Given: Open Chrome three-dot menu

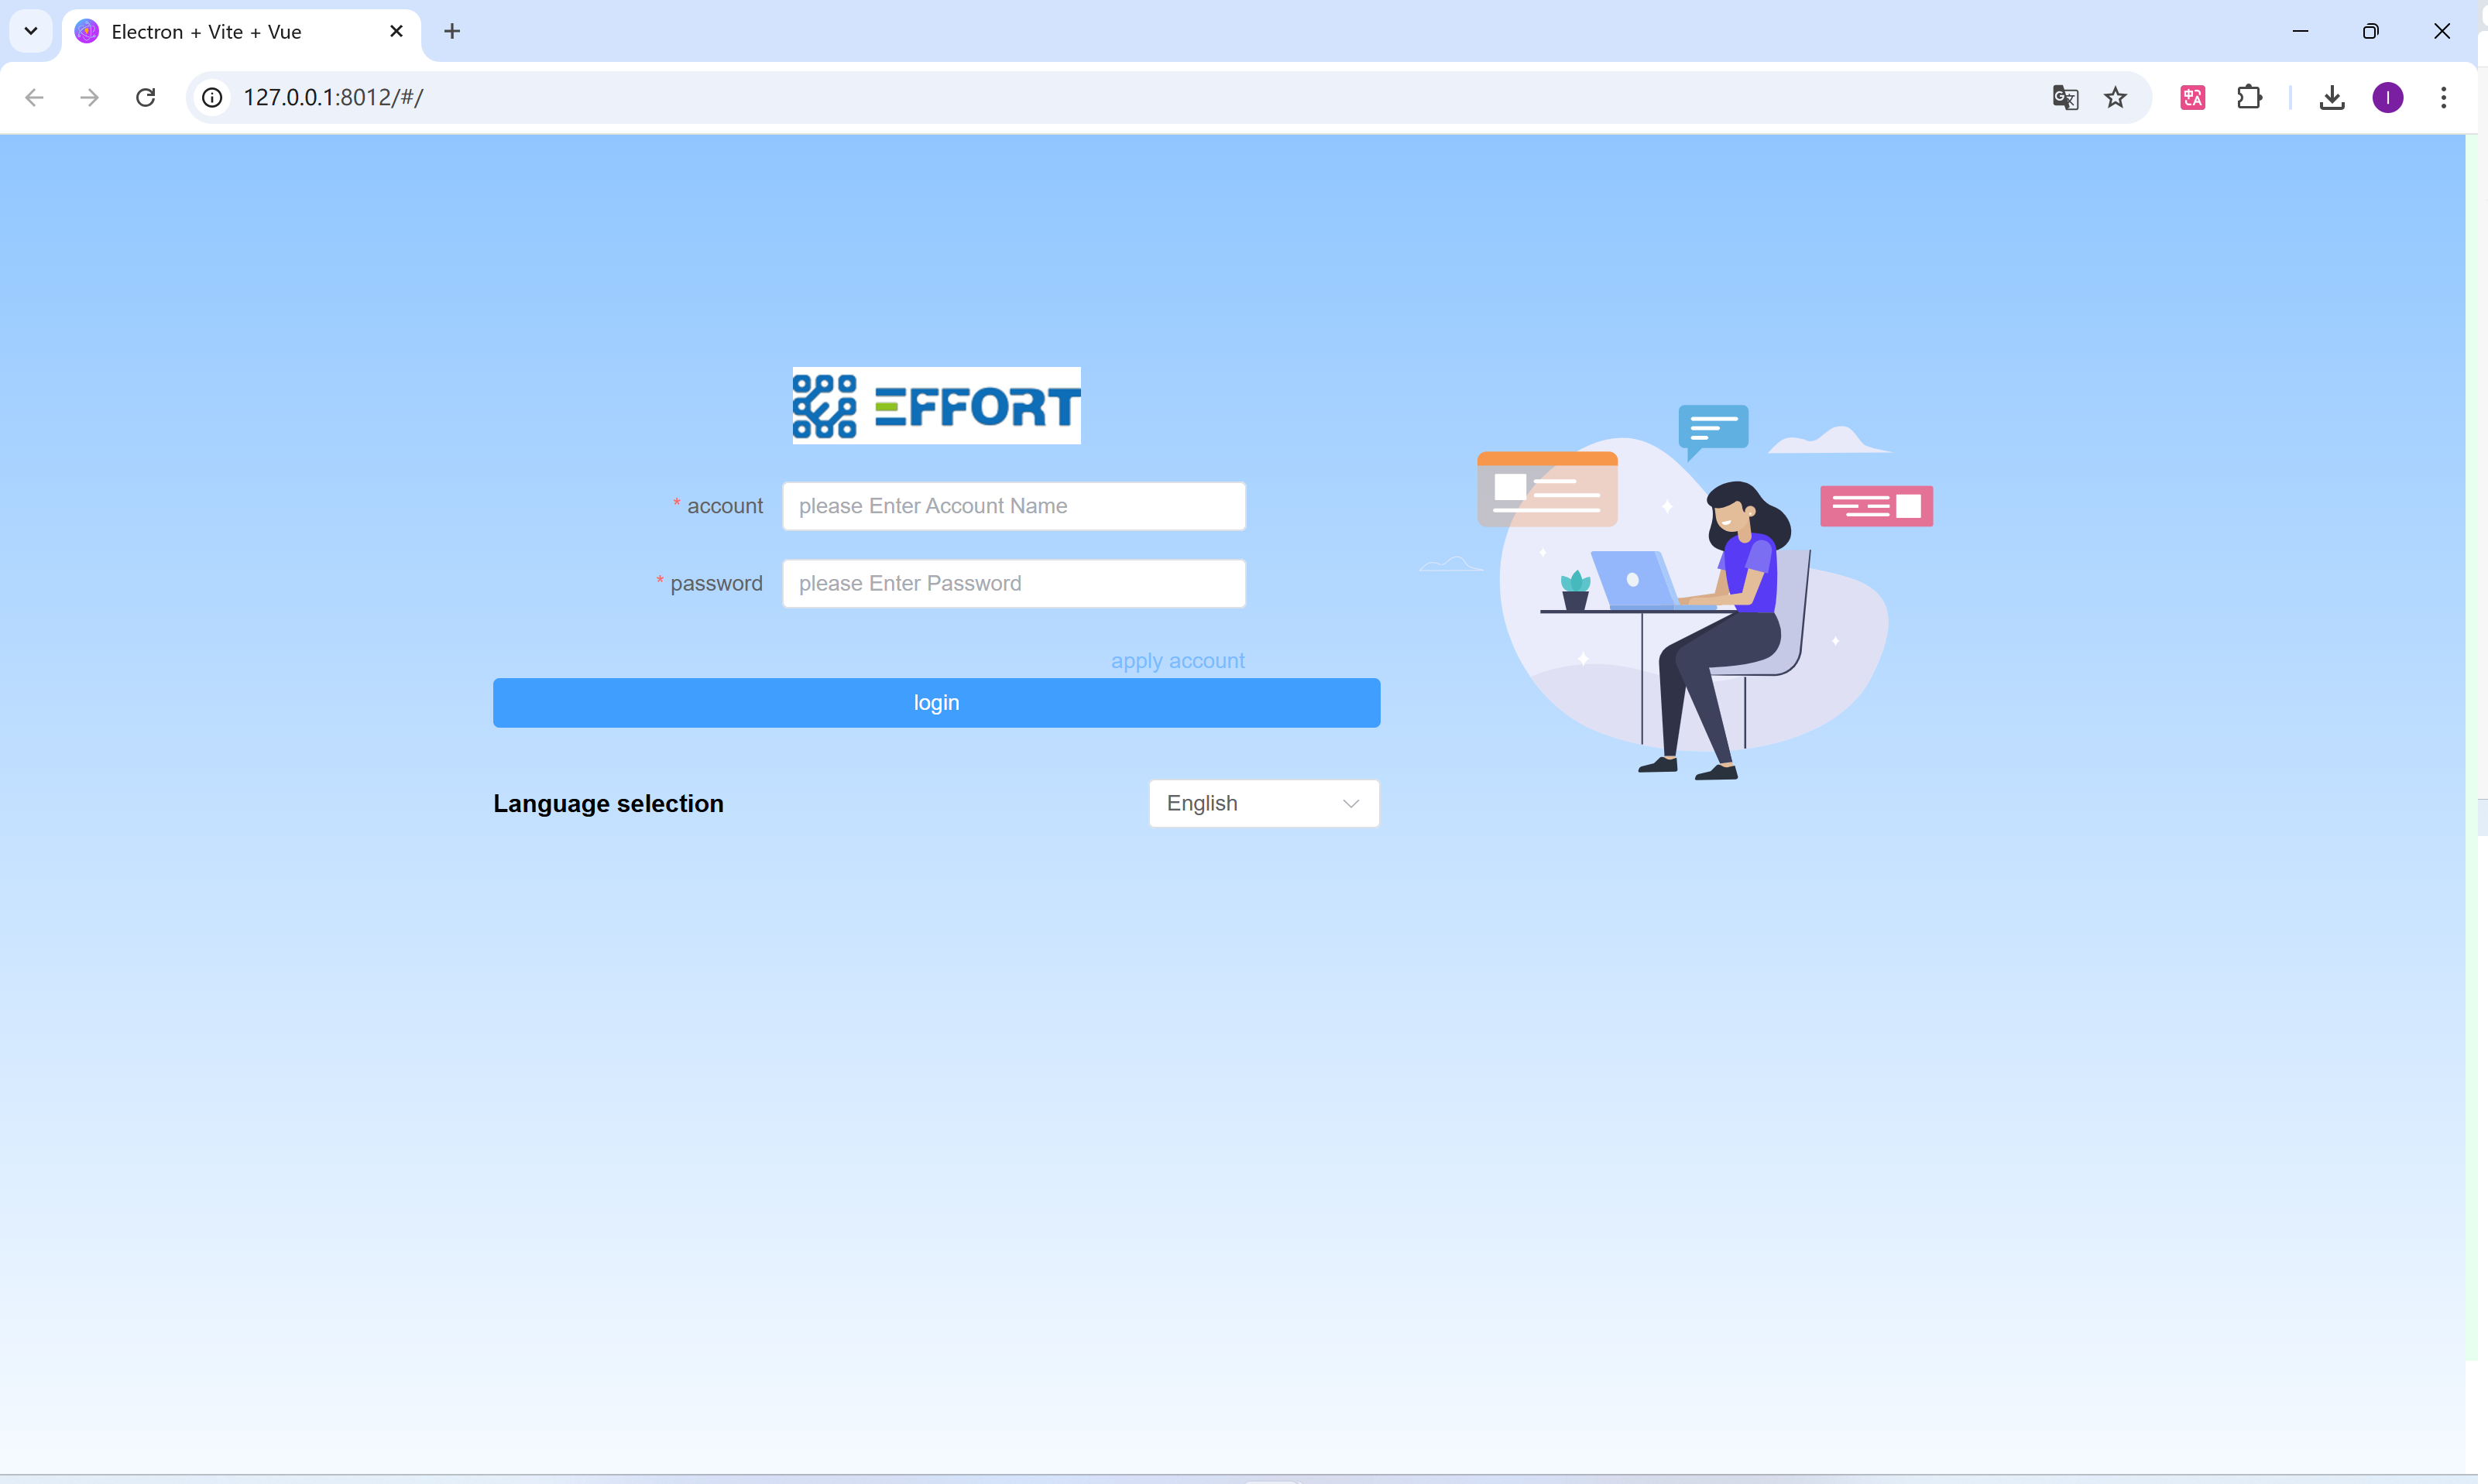Looking at the screenshot, I should click(x=2443, y=97).
